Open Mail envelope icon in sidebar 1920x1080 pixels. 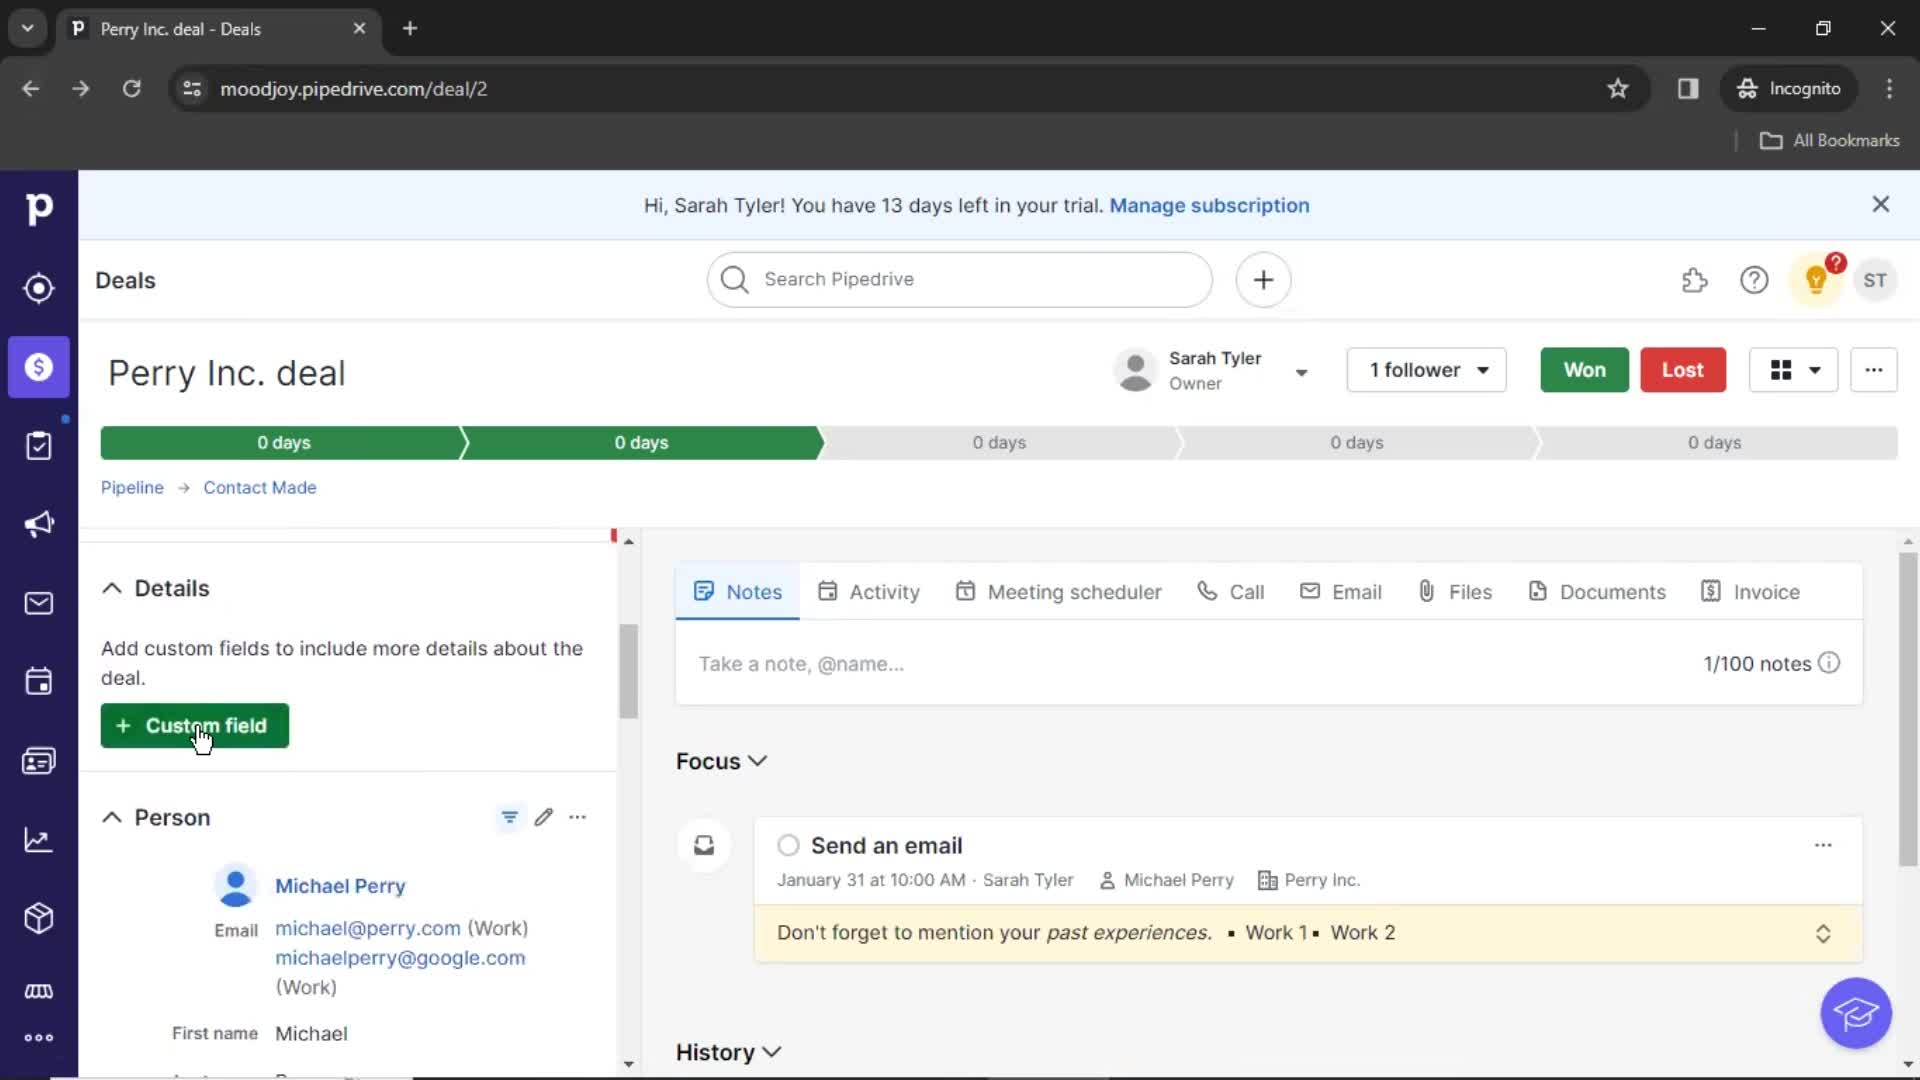(x=38, y=603)
